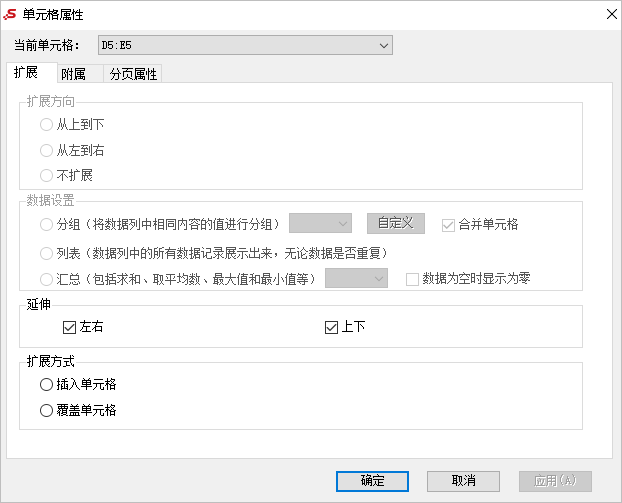
Task: Click the 确定 button
Action: click(372, 481)
